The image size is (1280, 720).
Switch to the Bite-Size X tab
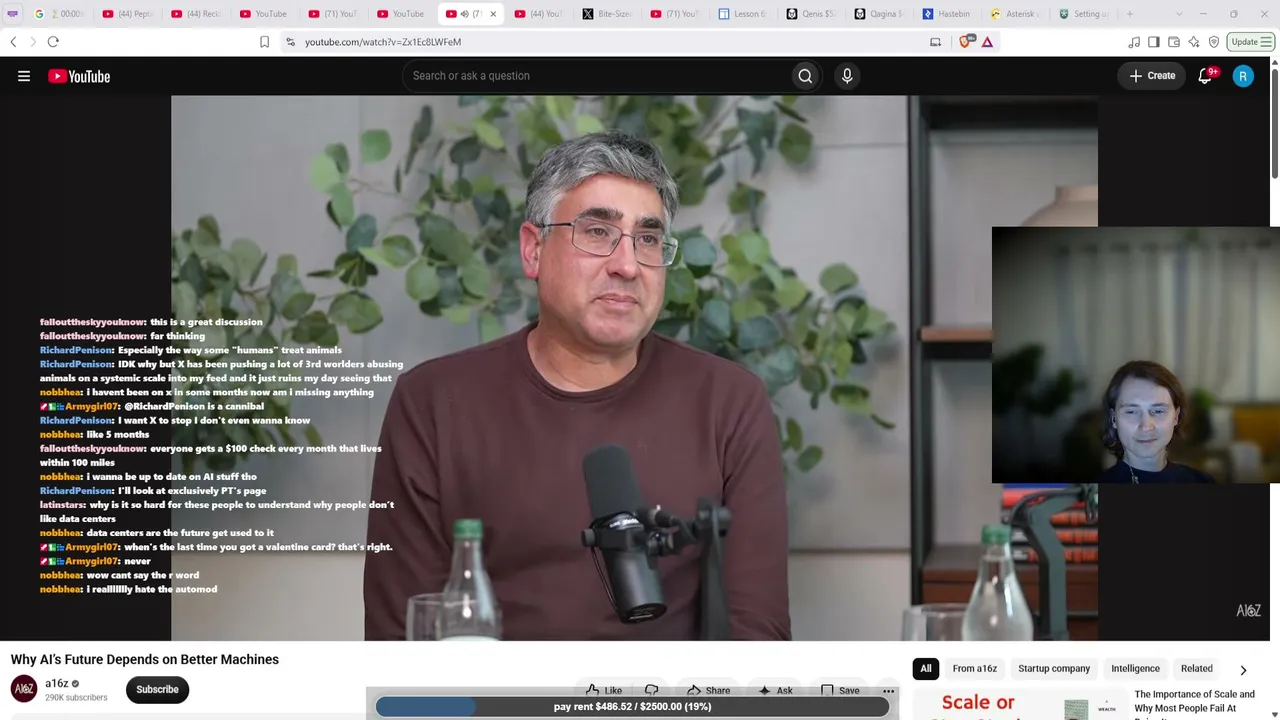tap(610, 14)
